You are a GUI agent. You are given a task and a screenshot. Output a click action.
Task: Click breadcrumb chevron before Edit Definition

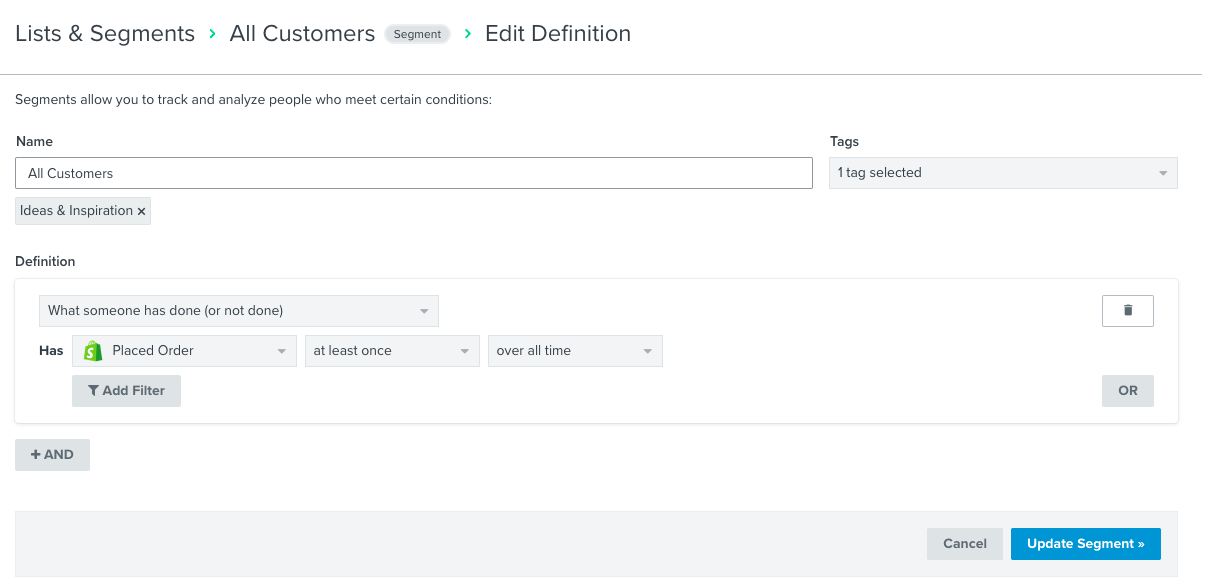pos(467,34)
